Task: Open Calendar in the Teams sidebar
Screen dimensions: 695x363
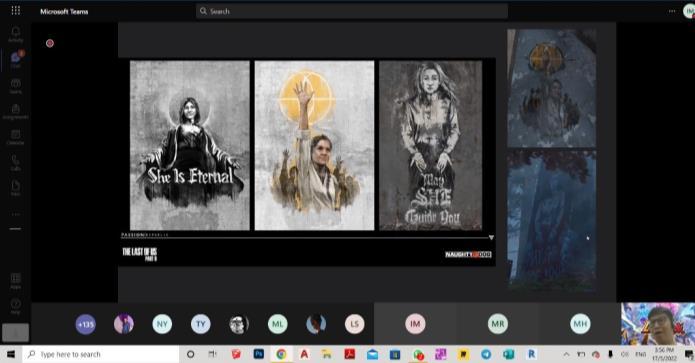Action: pyautogui.click(x=16, y=137)
